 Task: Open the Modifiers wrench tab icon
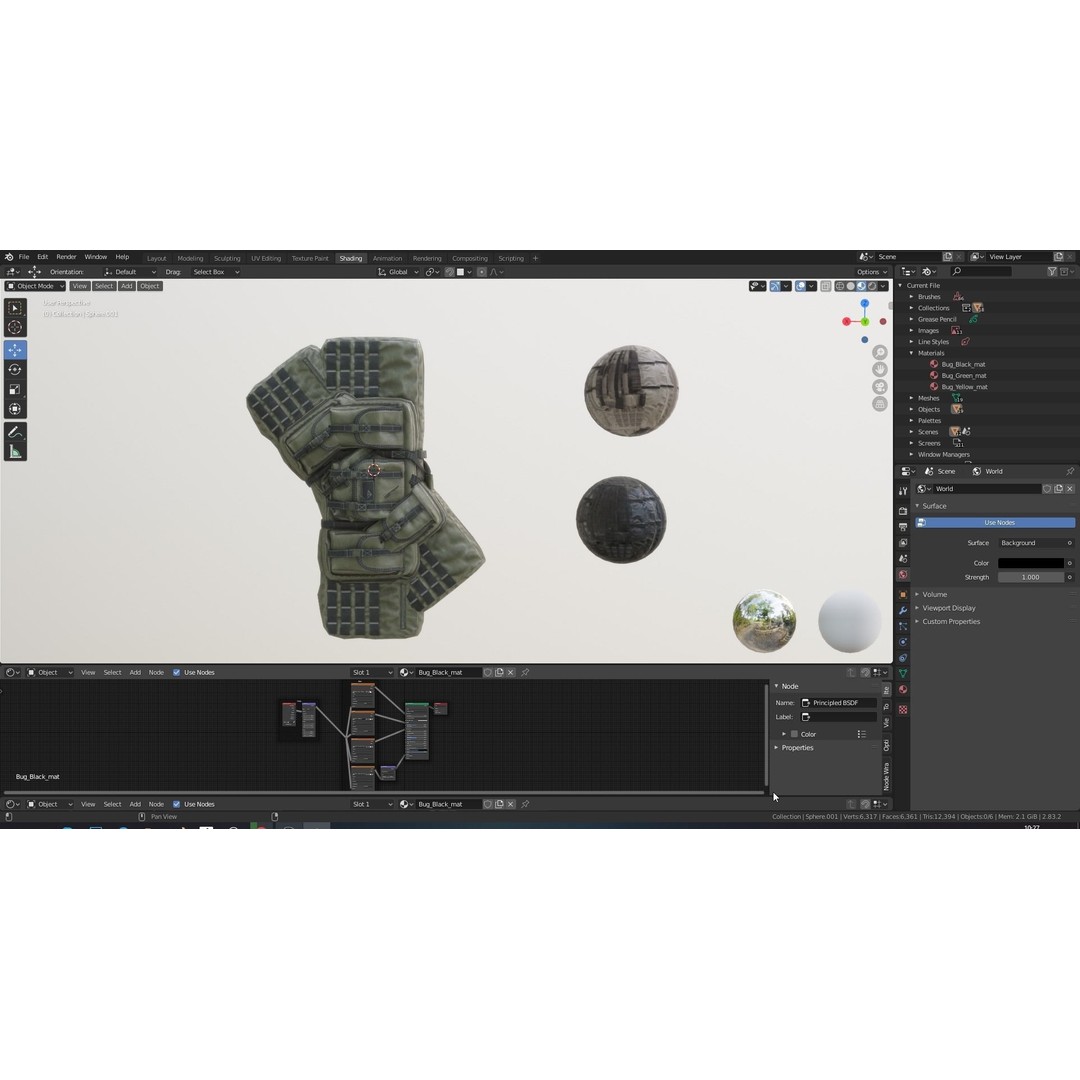[903, 610]
